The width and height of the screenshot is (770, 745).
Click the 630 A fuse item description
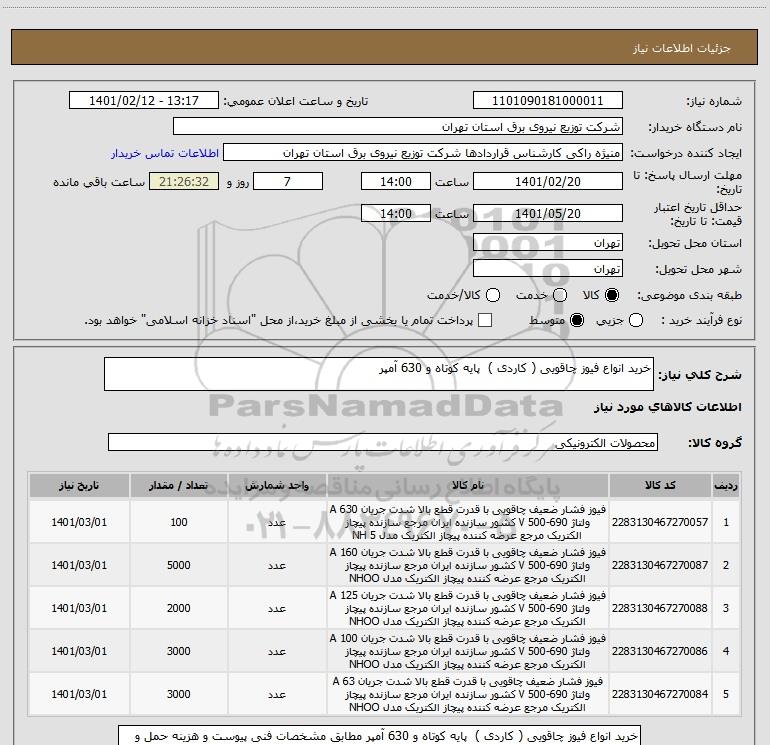pos(468,522)
